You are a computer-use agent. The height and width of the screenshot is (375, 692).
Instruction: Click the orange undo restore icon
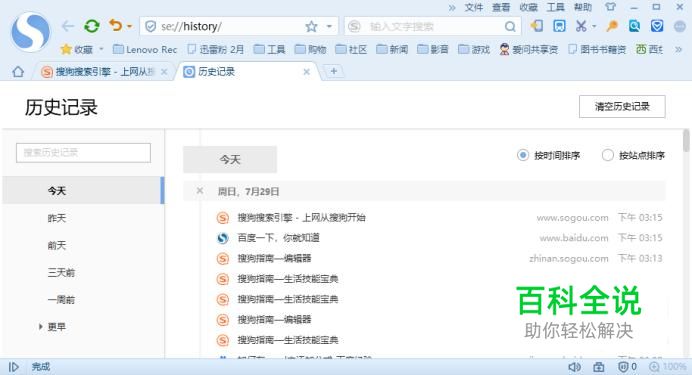click(116, 26)
